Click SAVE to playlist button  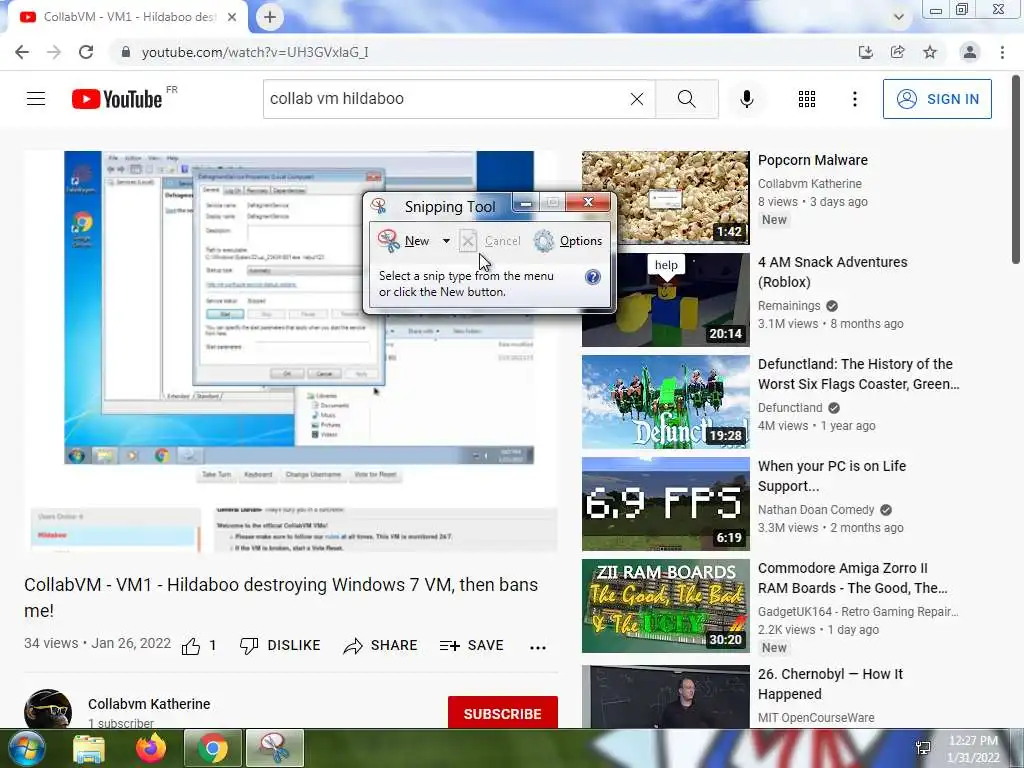point(472,646)
